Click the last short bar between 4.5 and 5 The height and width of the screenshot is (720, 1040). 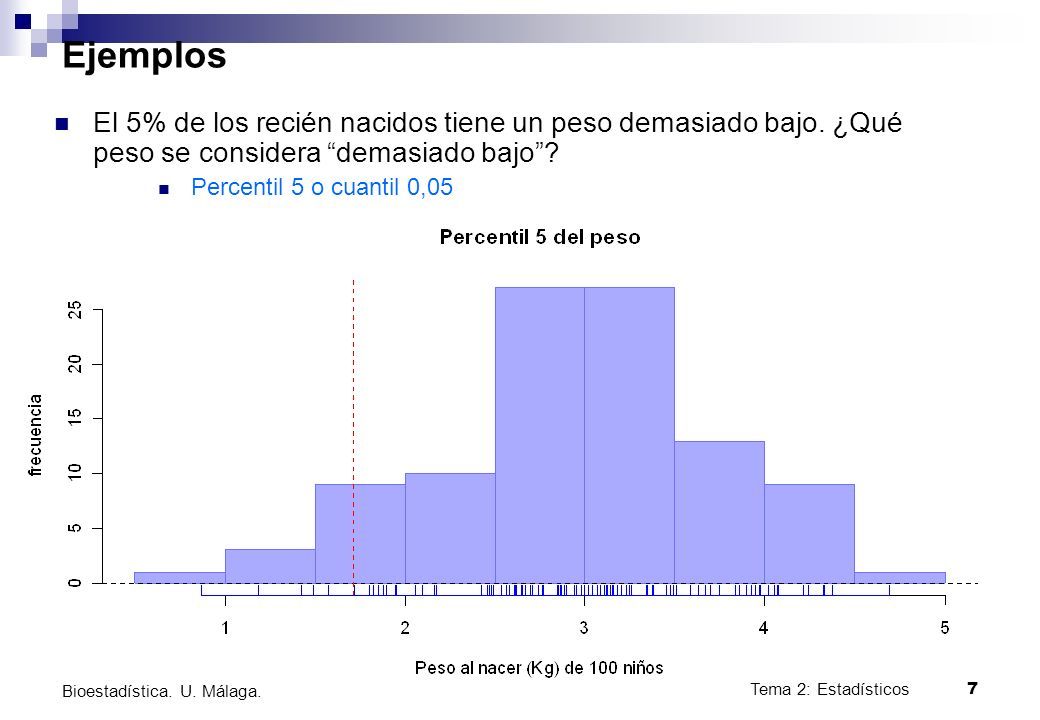(900, 577)
